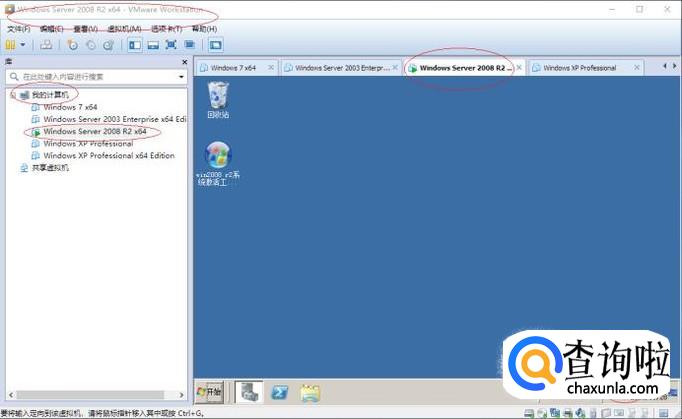Click the CD/DVD device status bar icon

(x=542, y=413)
